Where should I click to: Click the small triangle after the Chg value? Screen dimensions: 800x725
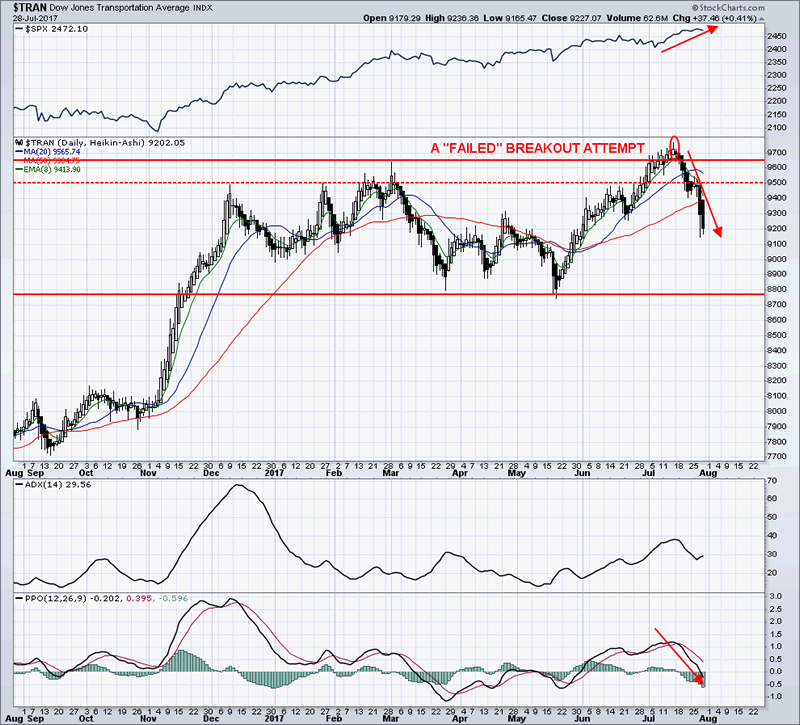click(762, 19)
